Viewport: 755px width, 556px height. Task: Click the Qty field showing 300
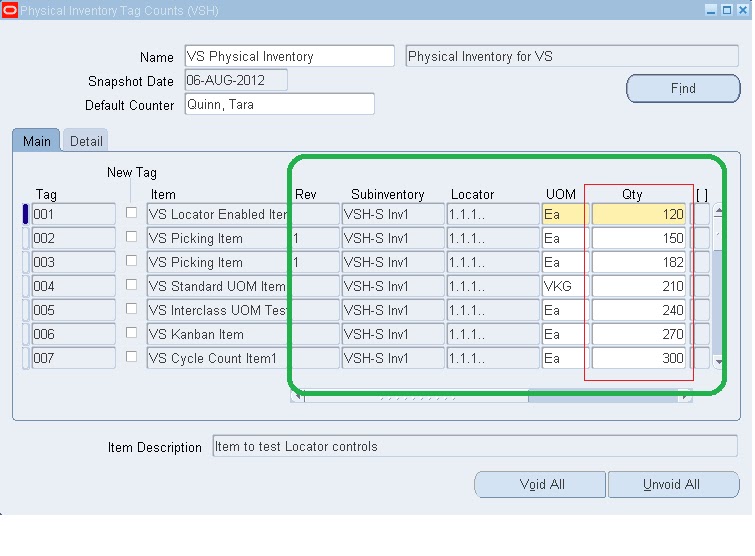point(638,359)
